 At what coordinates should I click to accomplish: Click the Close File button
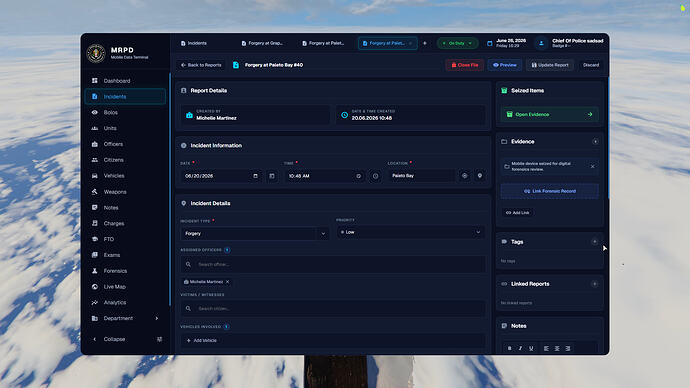pos(465,65)
